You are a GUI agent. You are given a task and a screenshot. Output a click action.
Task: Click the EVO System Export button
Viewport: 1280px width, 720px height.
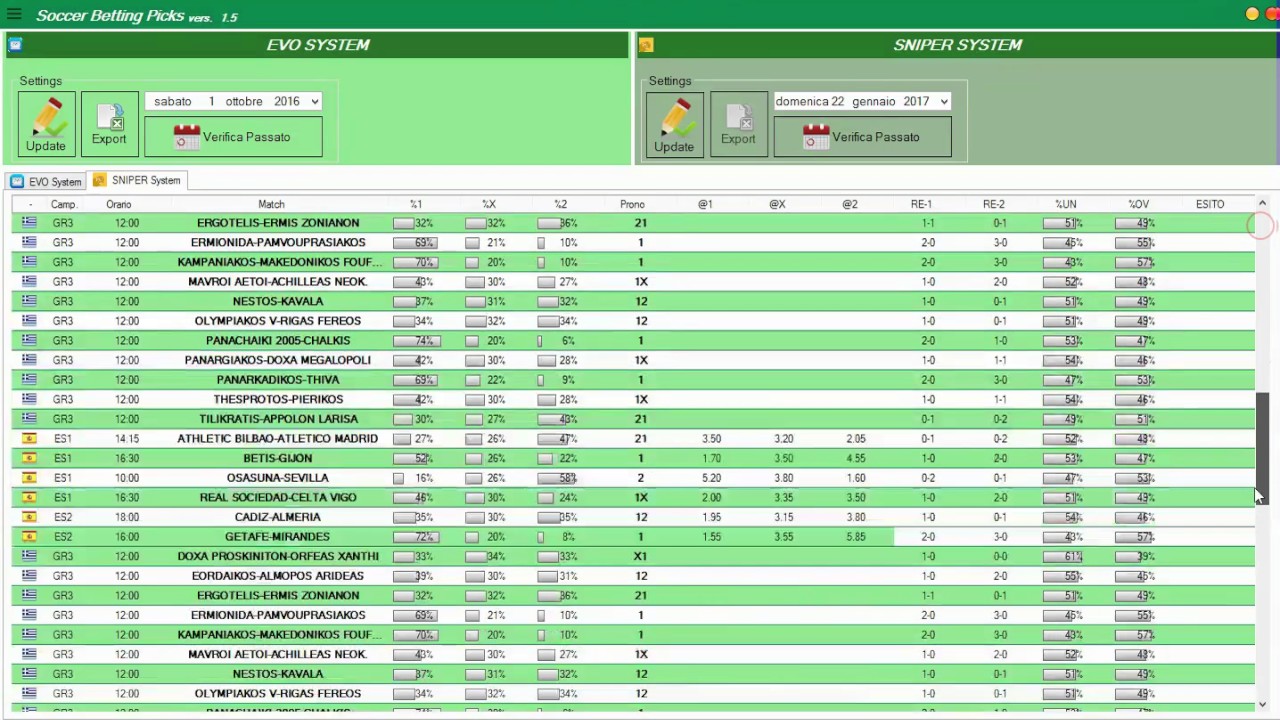[109, 124]
